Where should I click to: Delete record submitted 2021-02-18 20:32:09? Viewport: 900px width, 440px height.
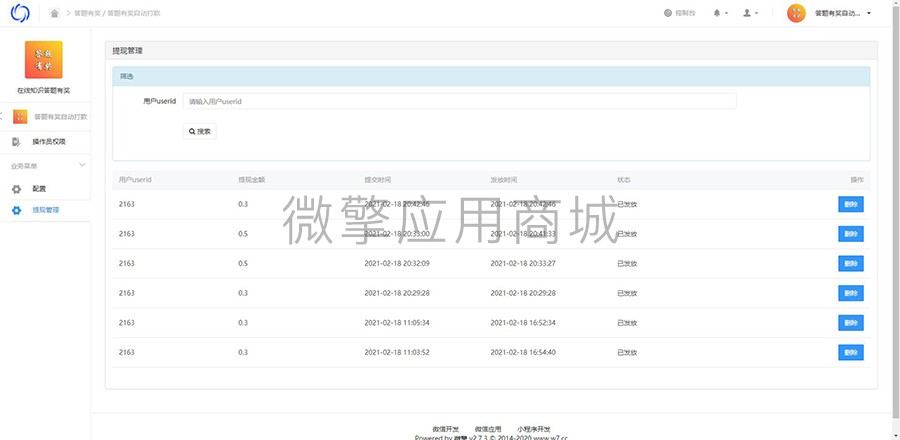pyautogui.click(x=851, y=264)
